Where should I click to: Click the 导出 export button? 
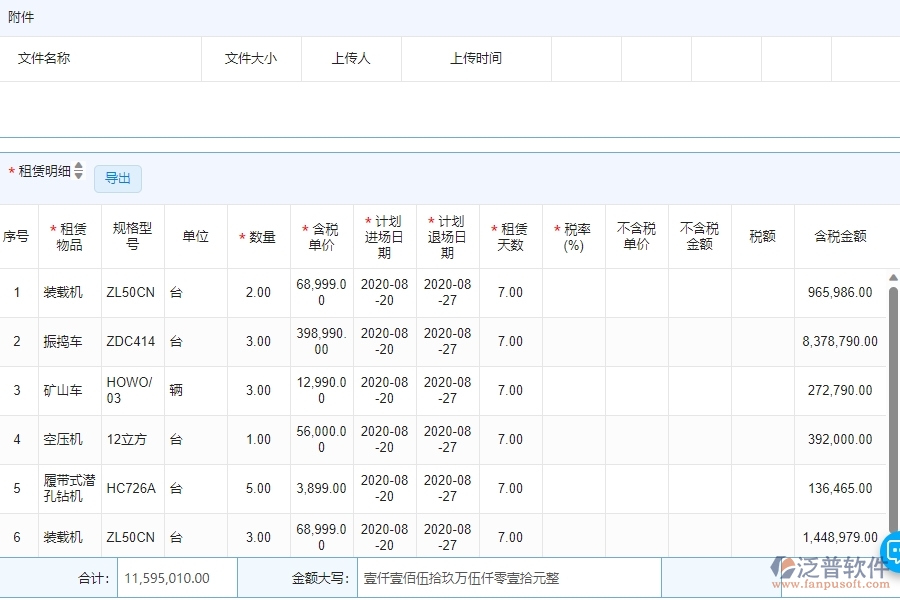[x=117, y=178]
